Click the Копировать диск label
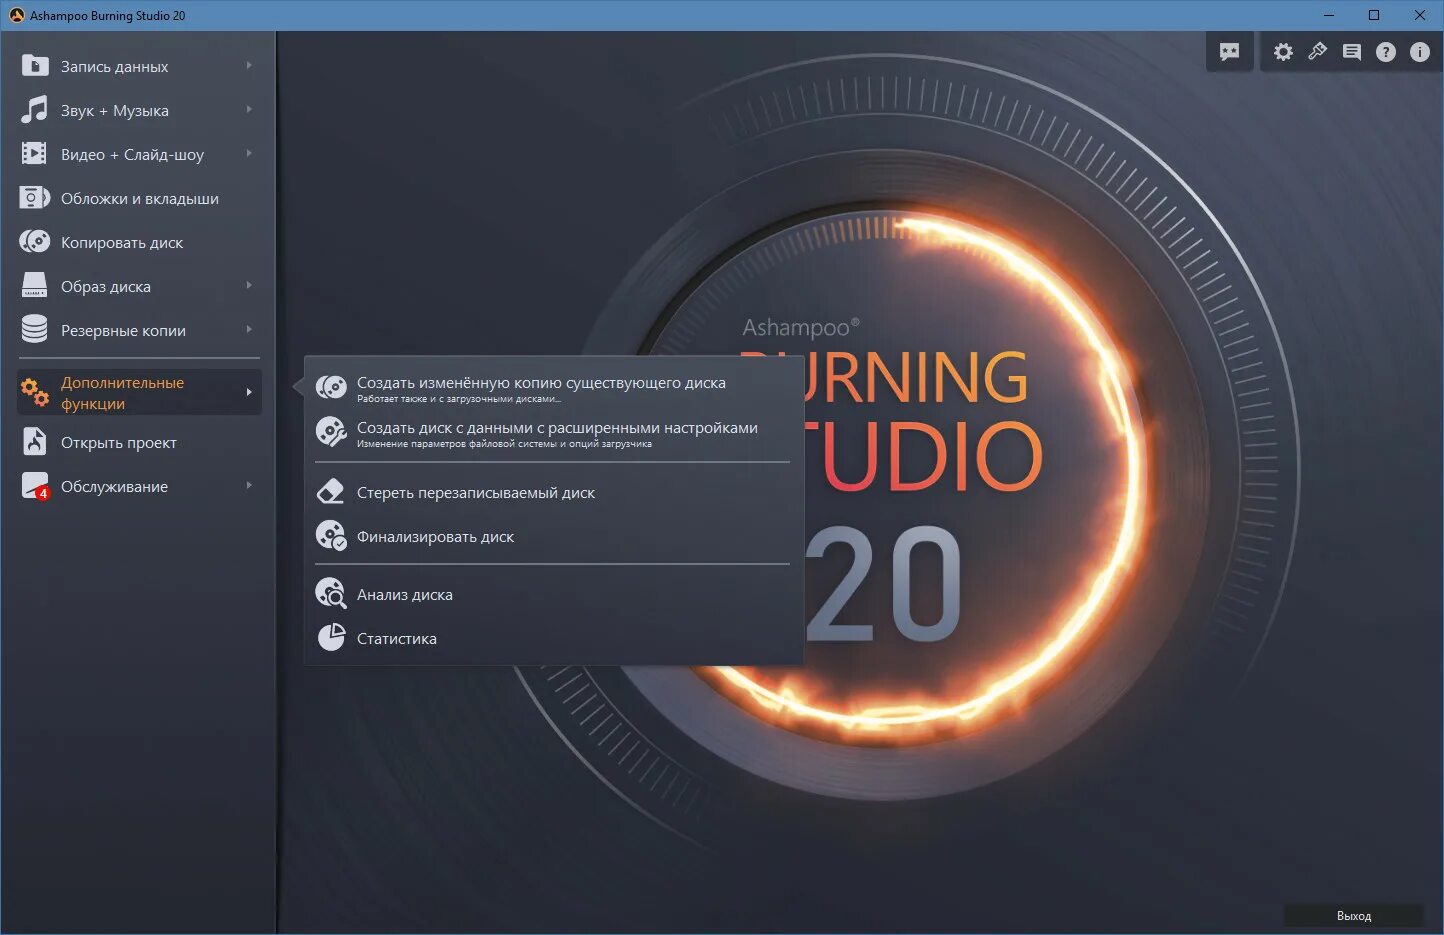This screenshot has width=1444, height=935. pyautogui.click(x=122, y=243)
